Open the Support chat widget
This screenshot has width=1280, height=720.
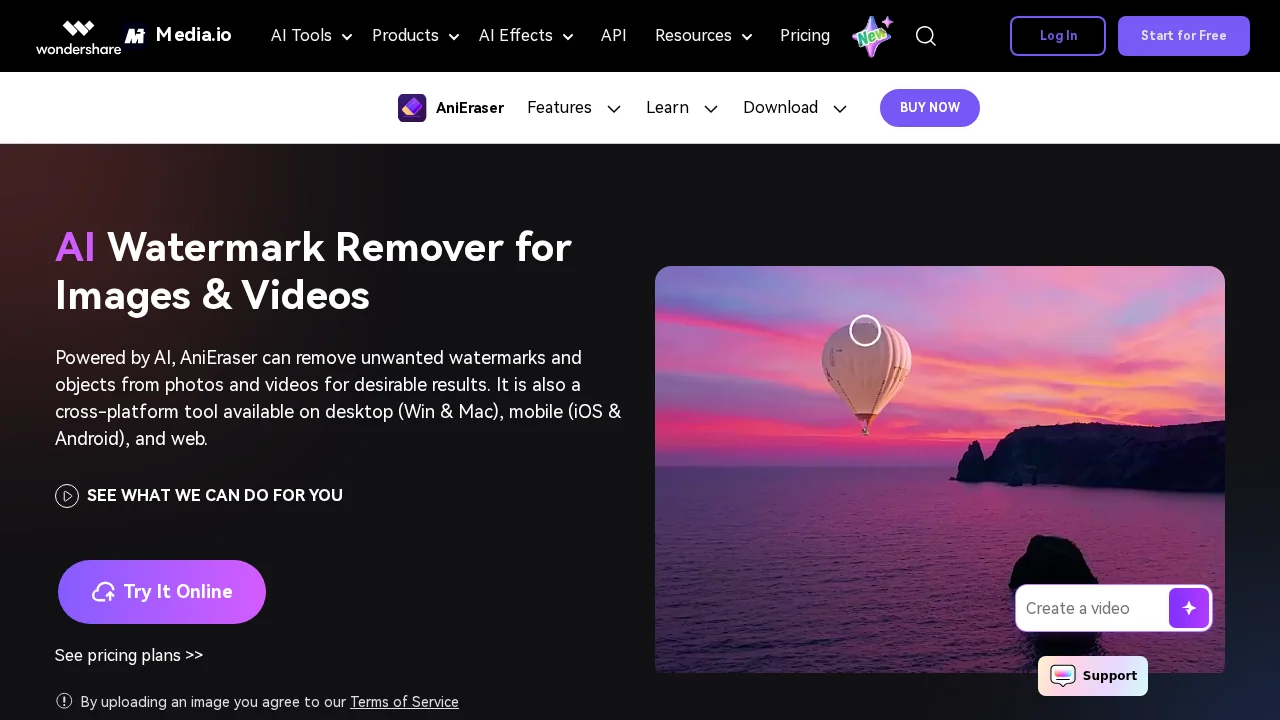1093,676
